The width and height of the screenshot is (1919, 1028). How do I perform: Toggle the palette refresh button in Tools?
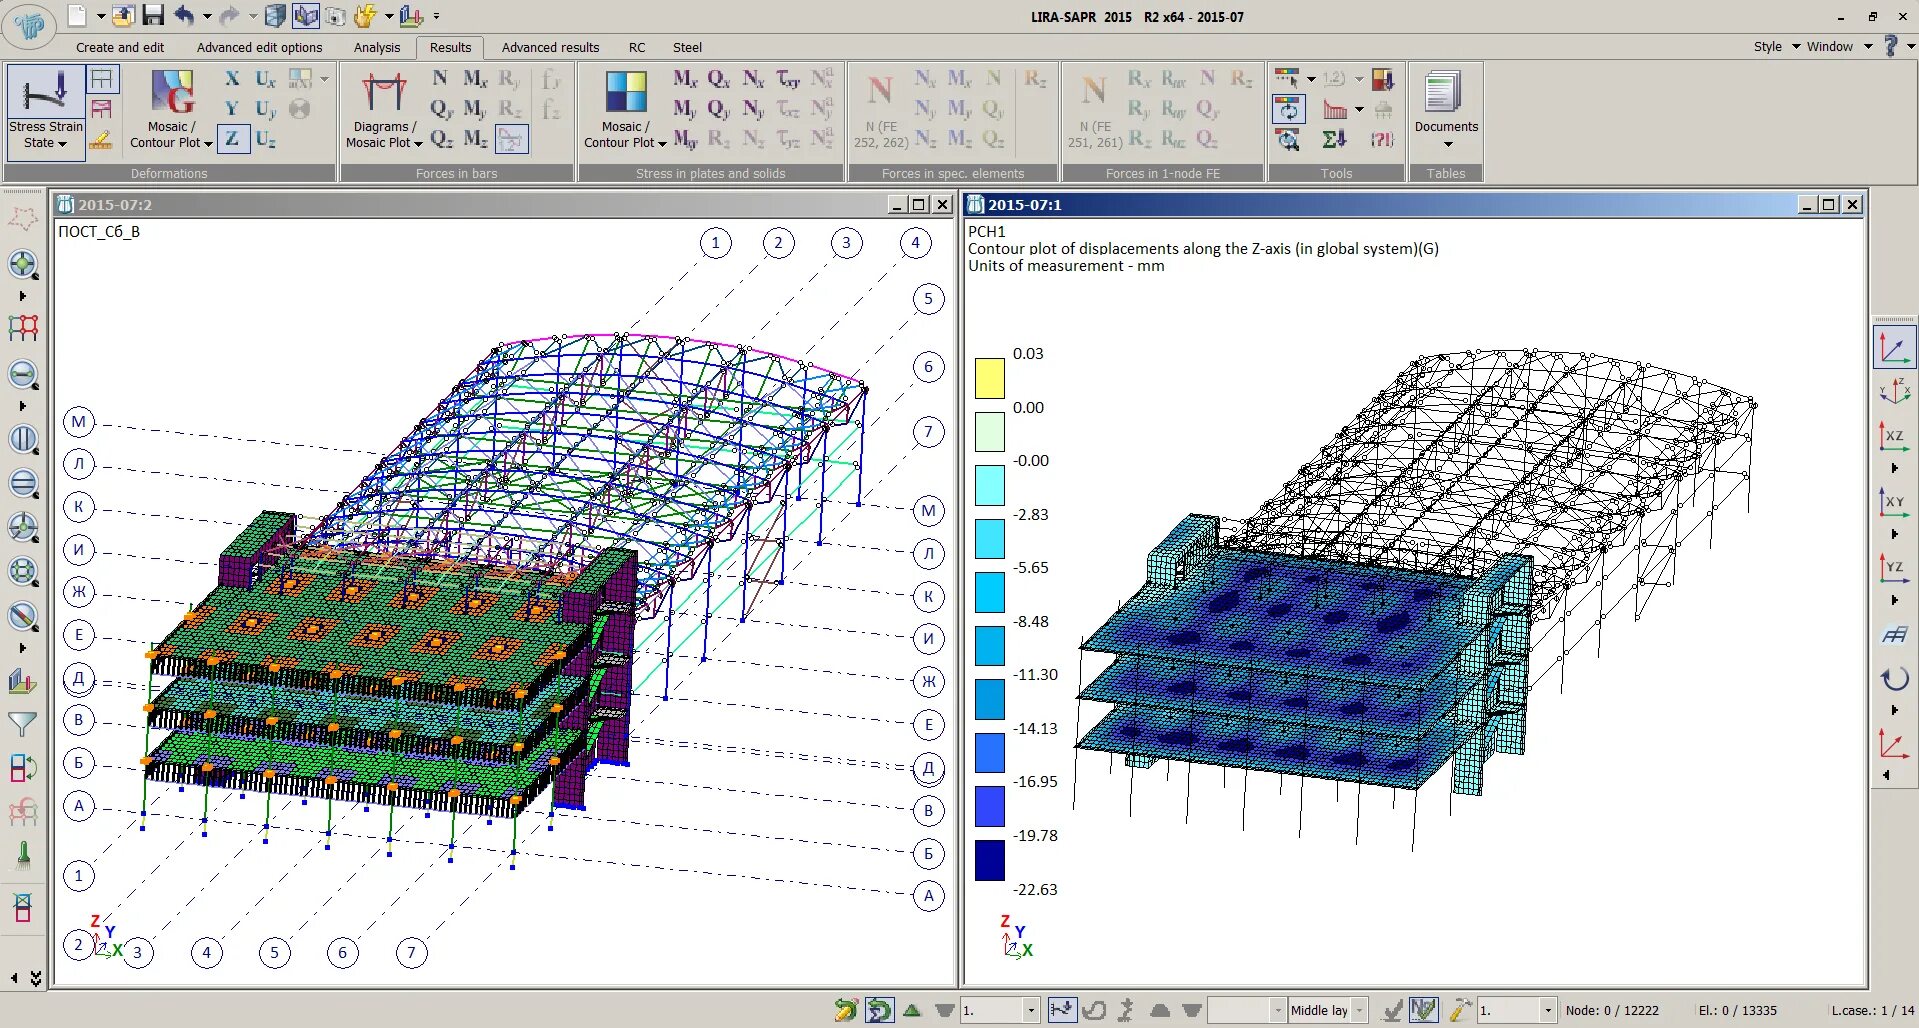pos(1288,109)
